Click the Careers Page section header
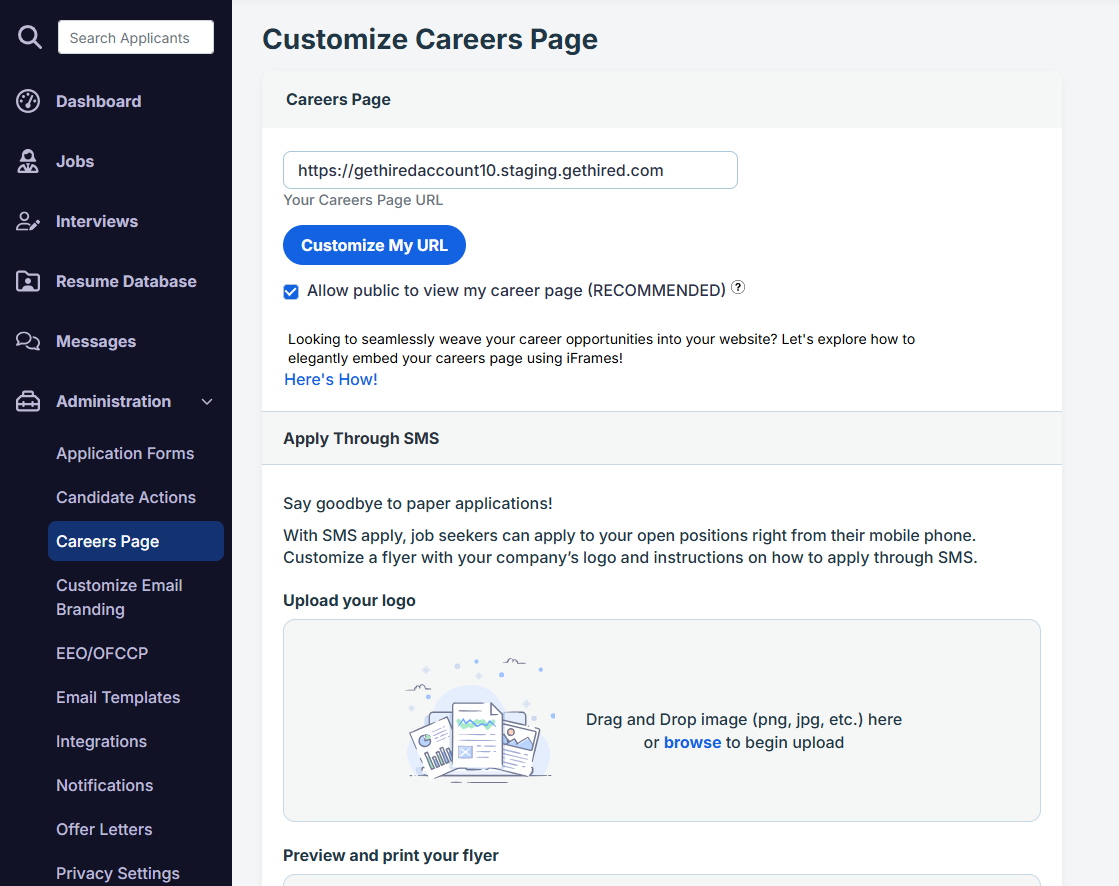1119x886 pixels. pyautogui.click(x=338, y=99)
